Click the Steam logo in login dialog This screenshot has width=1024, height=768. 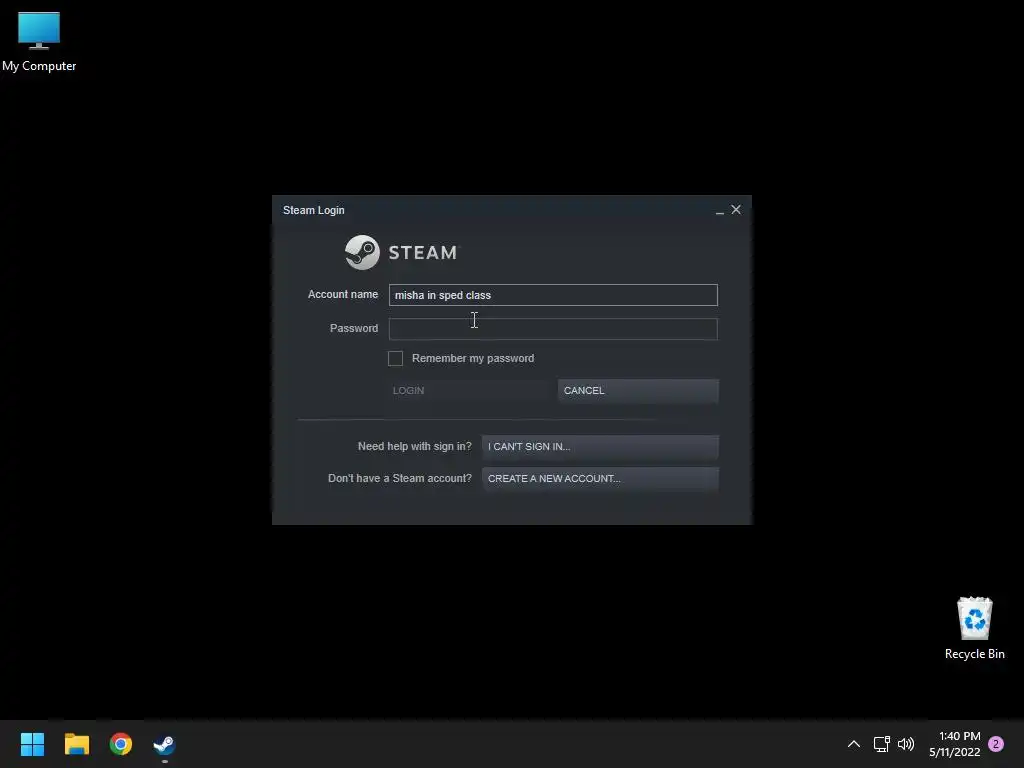pyautogui.click(x=402, y=252)
